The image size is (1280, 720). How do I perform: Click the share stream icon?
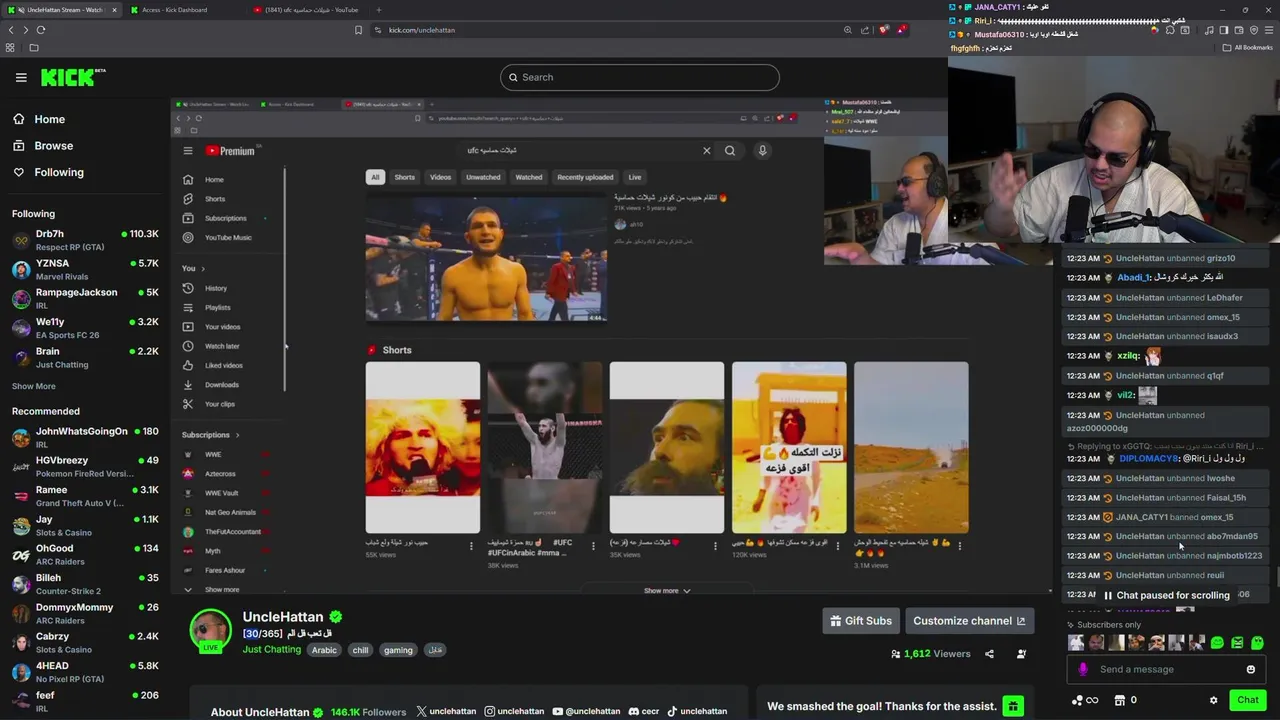pyautogui.click(x=989, y=654)
